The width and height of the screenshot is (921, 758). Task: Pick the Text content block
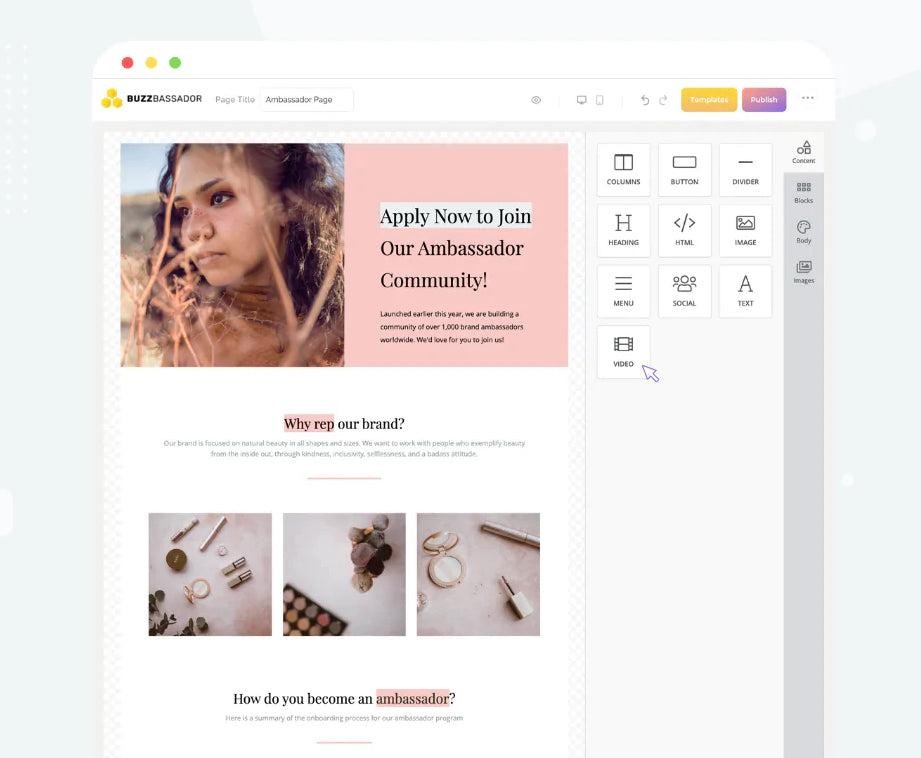(745, 291)
